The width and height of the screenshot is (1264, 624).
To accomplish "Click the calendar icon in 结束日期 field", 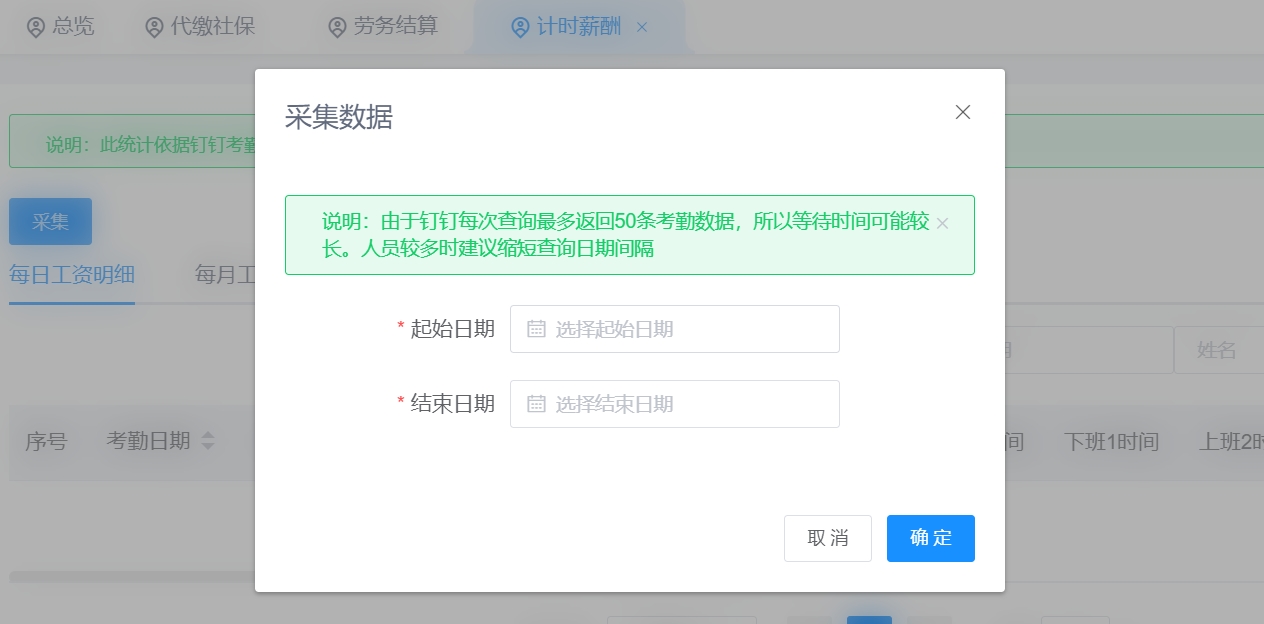I will coord(535,403).
